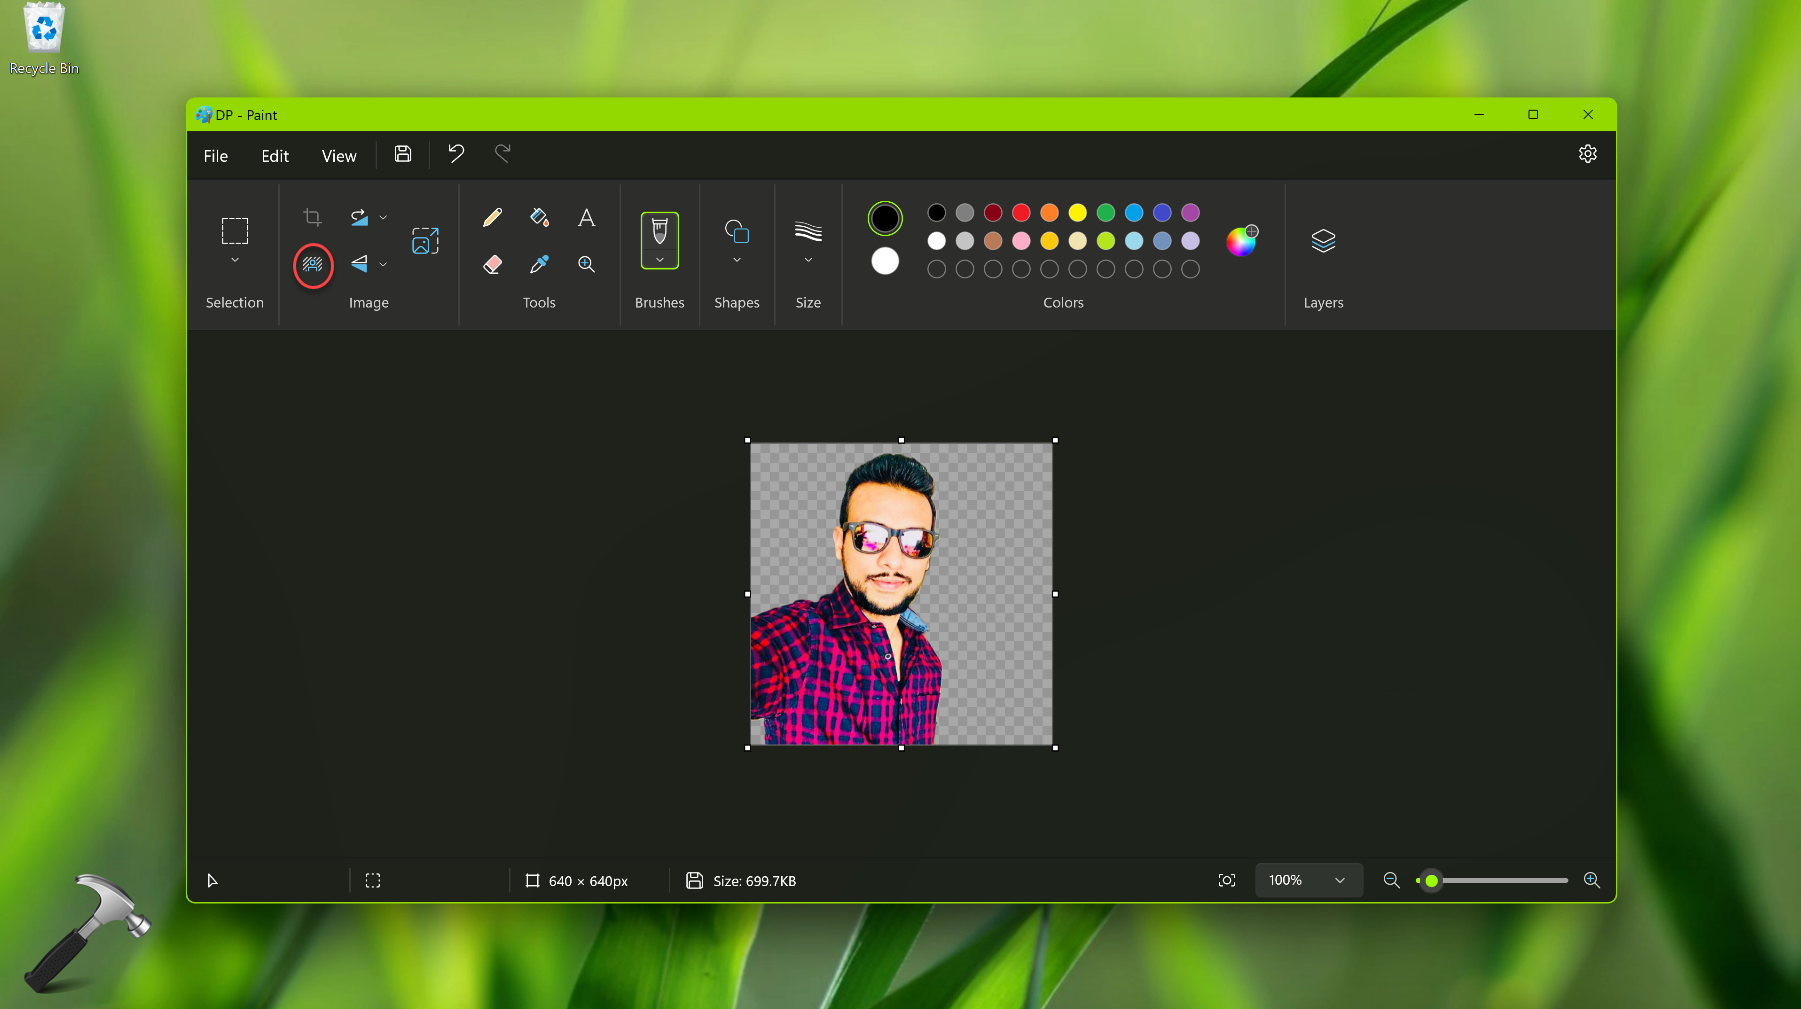Image resolution: width=1801 pixels, height=1009 pixels.
Task: Select the Eraser tool
Action: (492, 263)
